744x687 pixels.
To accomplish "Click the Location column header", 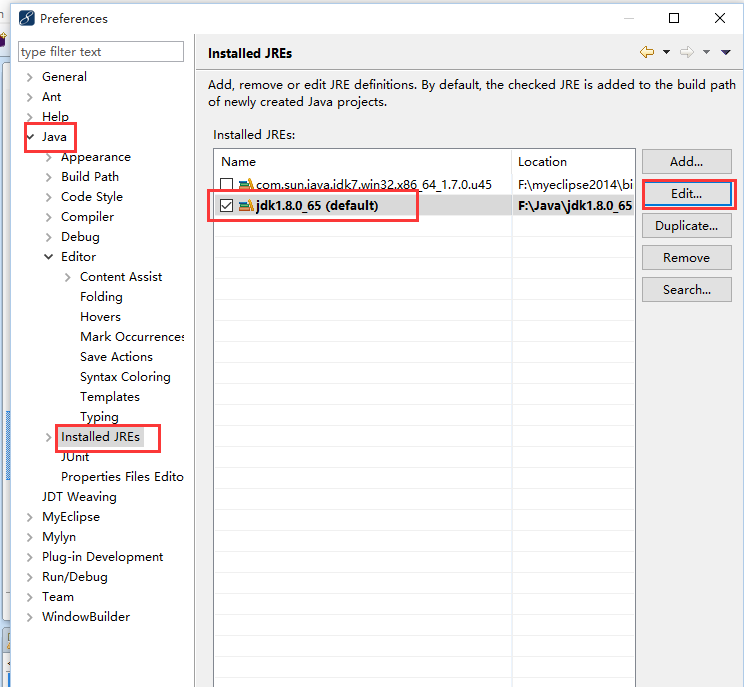I will (573, 162).
